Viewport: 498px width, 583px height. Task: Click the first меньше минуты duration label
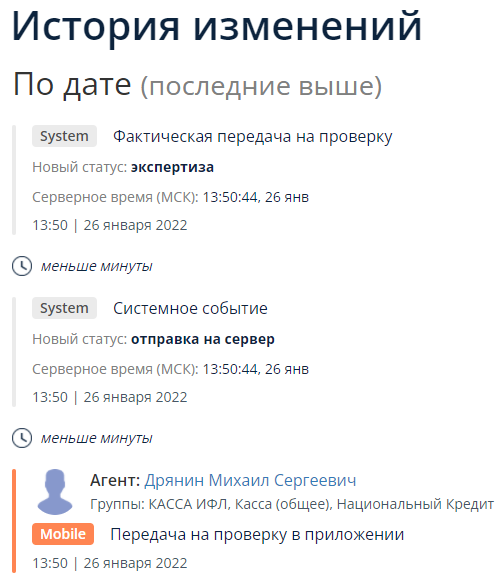[x=96, y=266]
